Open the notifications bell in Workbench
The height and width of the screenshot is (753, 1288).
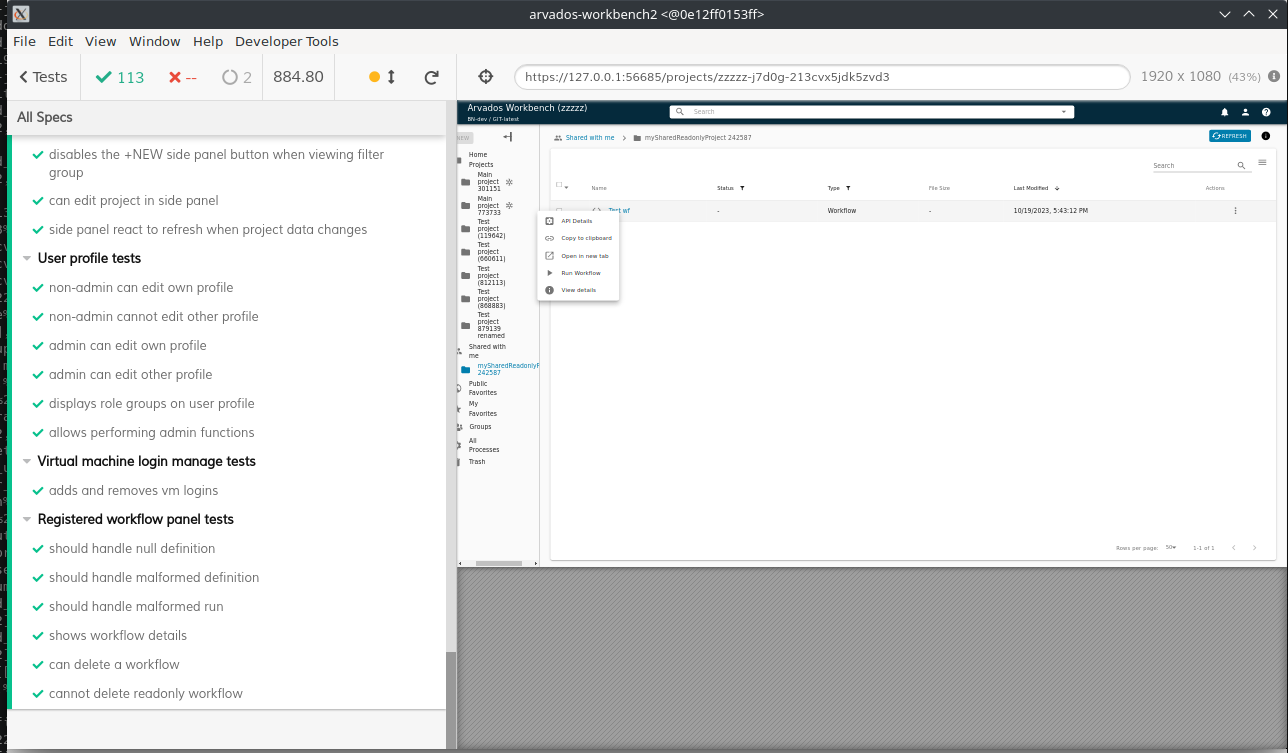point(1225,112)
